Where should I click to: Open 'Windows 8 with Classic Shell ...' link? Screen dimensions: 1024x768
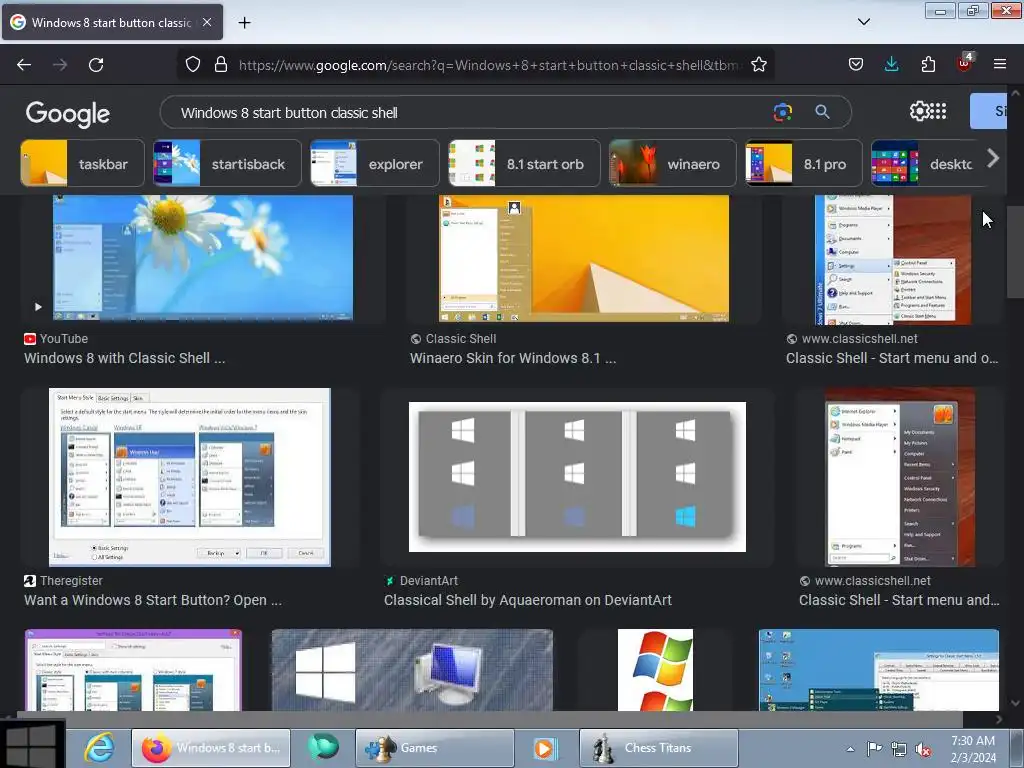tap(125, 358)
